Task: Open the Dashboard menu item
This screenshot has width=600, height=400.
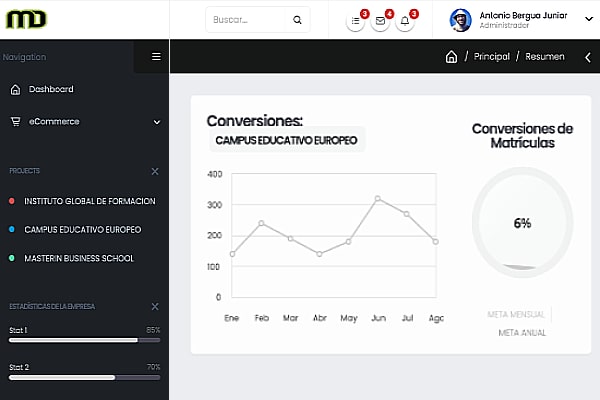Action: click(x=50, y=89)
